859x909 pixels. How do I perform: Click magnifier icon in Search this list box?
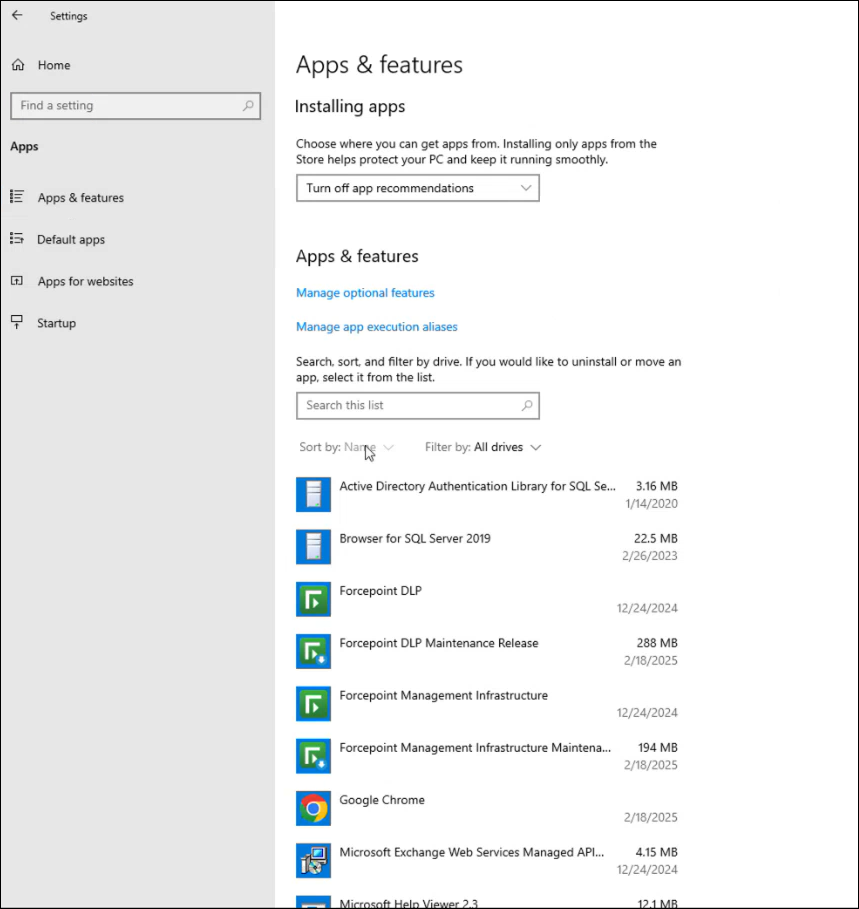[527, 406]
